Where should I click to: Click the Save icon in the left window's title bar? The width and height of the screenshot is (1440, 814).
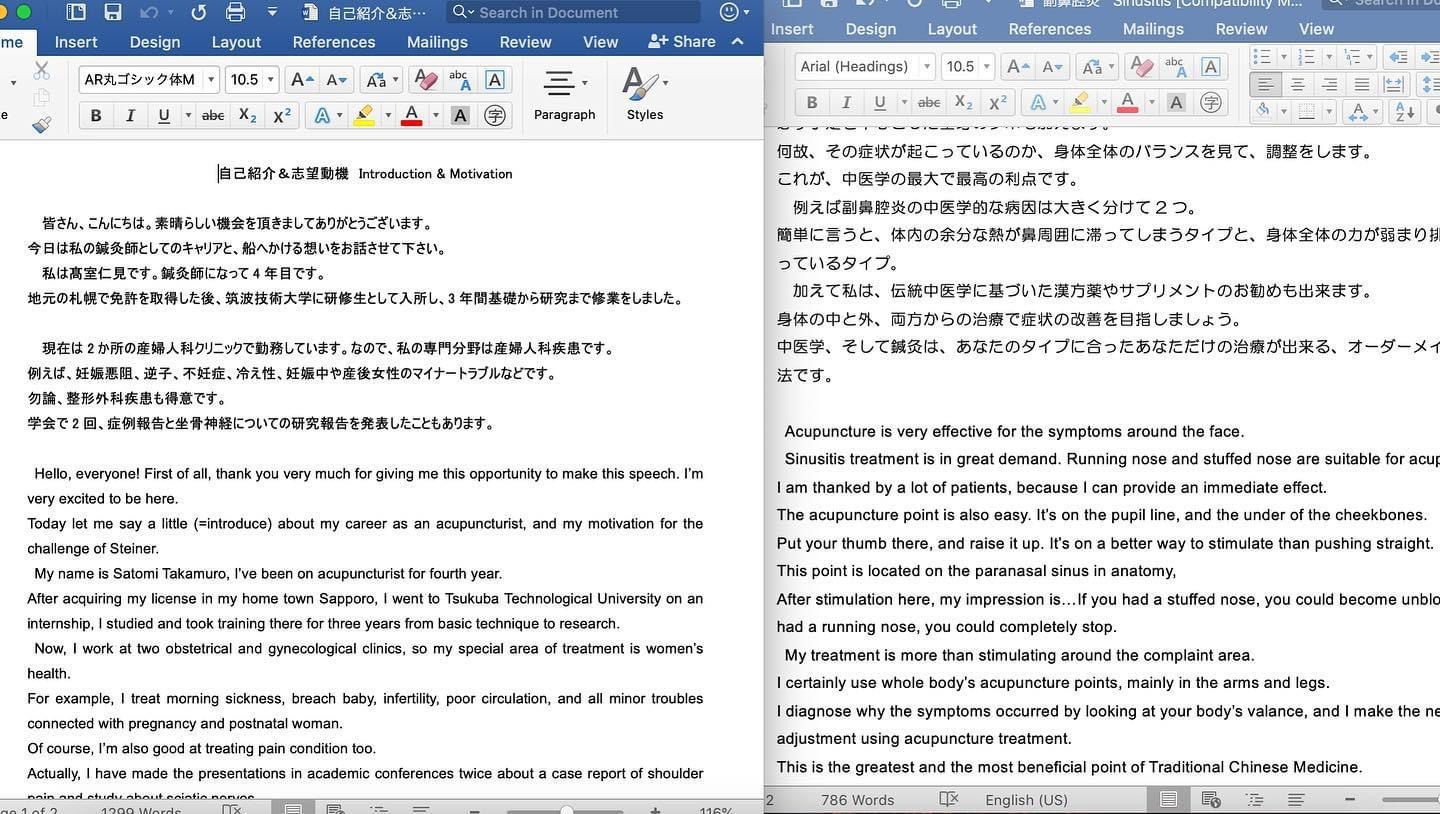coord(112,12)
